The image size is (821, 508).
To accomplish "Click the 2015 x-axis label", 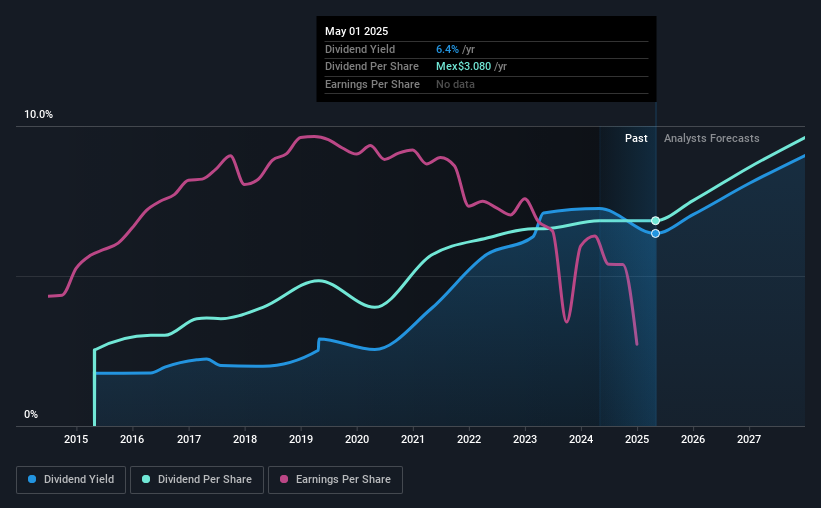I will click(76, 439).
